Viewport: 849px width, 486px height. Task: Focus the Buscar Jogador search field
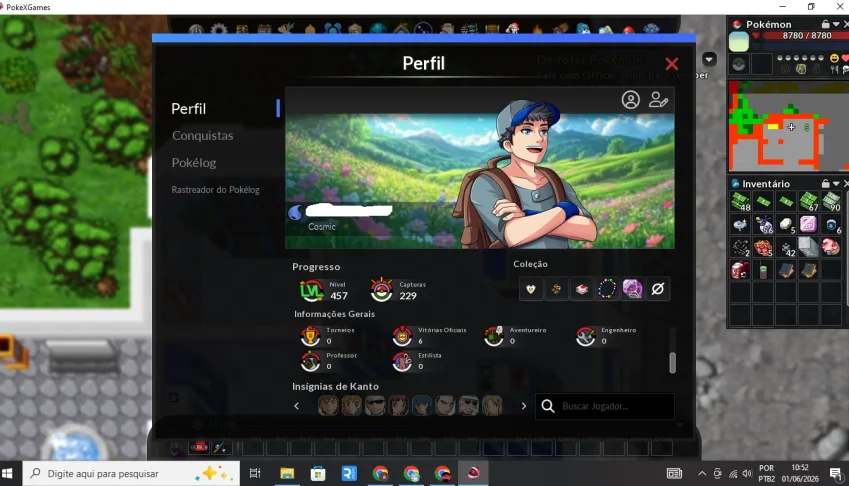[605, 406]
